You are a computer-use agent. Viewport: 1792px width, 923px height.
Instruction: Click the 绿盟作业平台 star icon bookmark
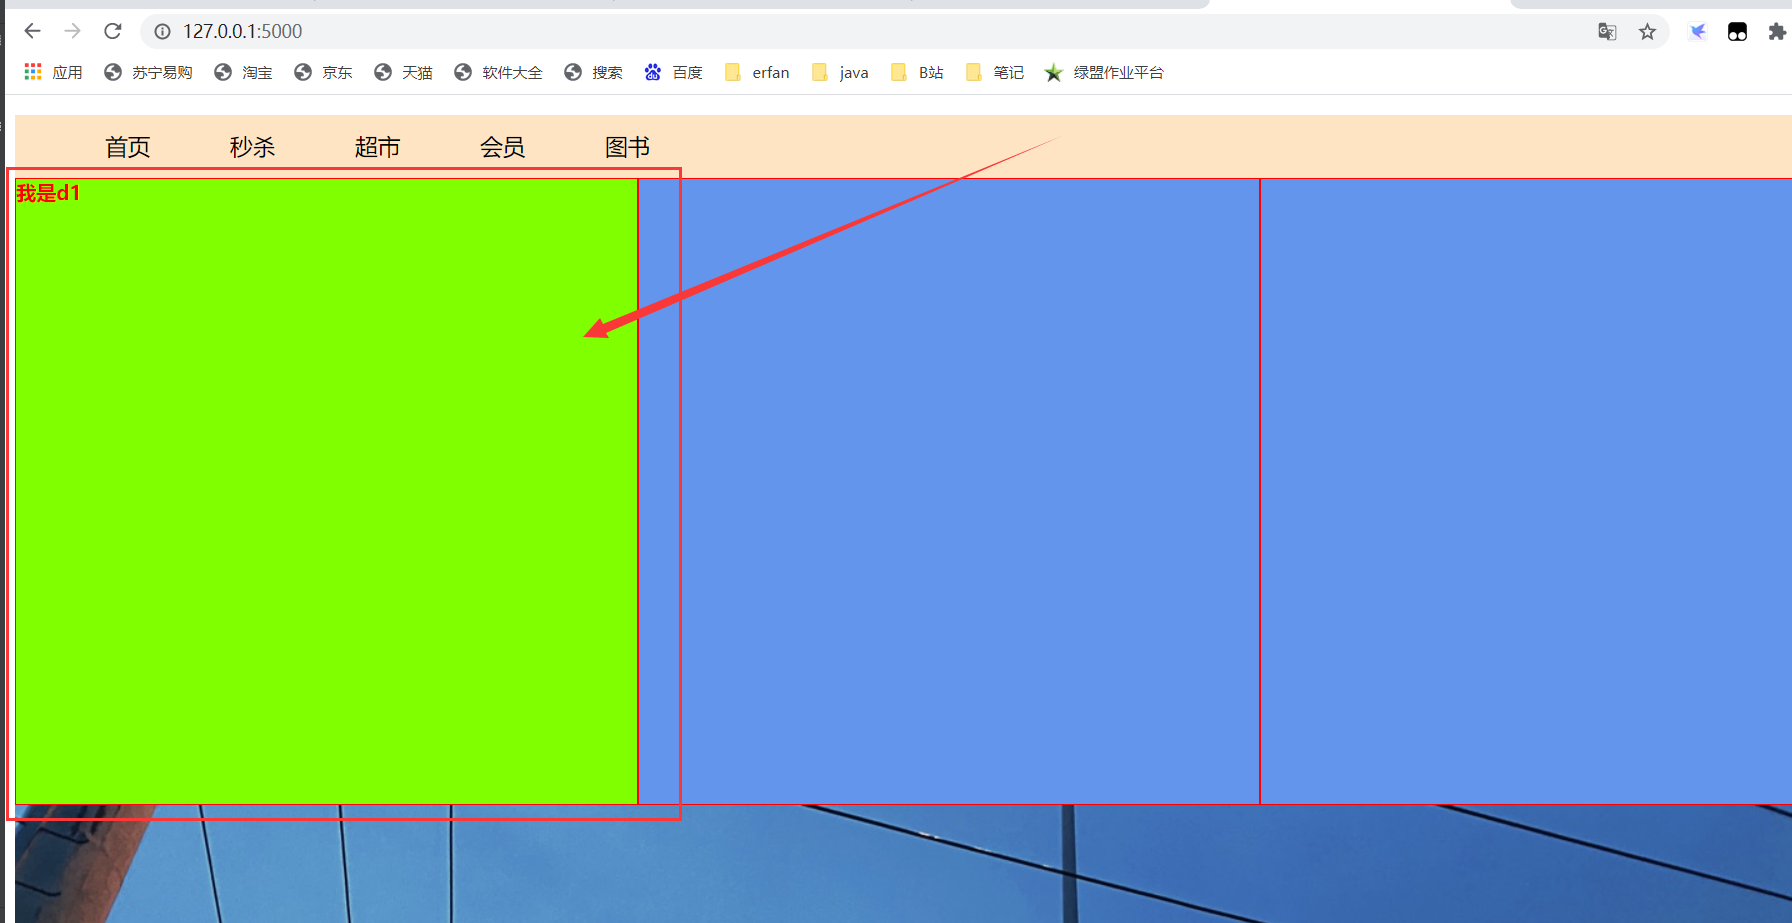coord(1054,71)
